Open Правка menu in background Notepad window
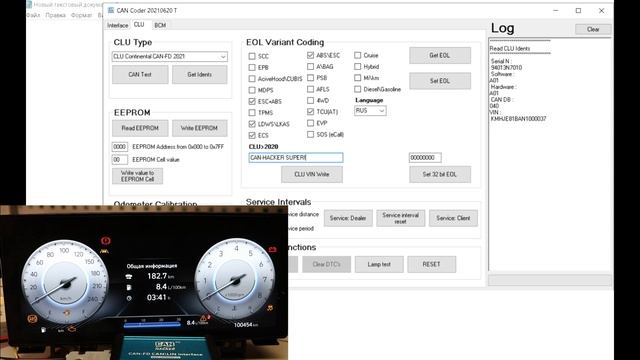Image resolution: width=640 pixels, height=360 pixels. [x=56, y=15]
